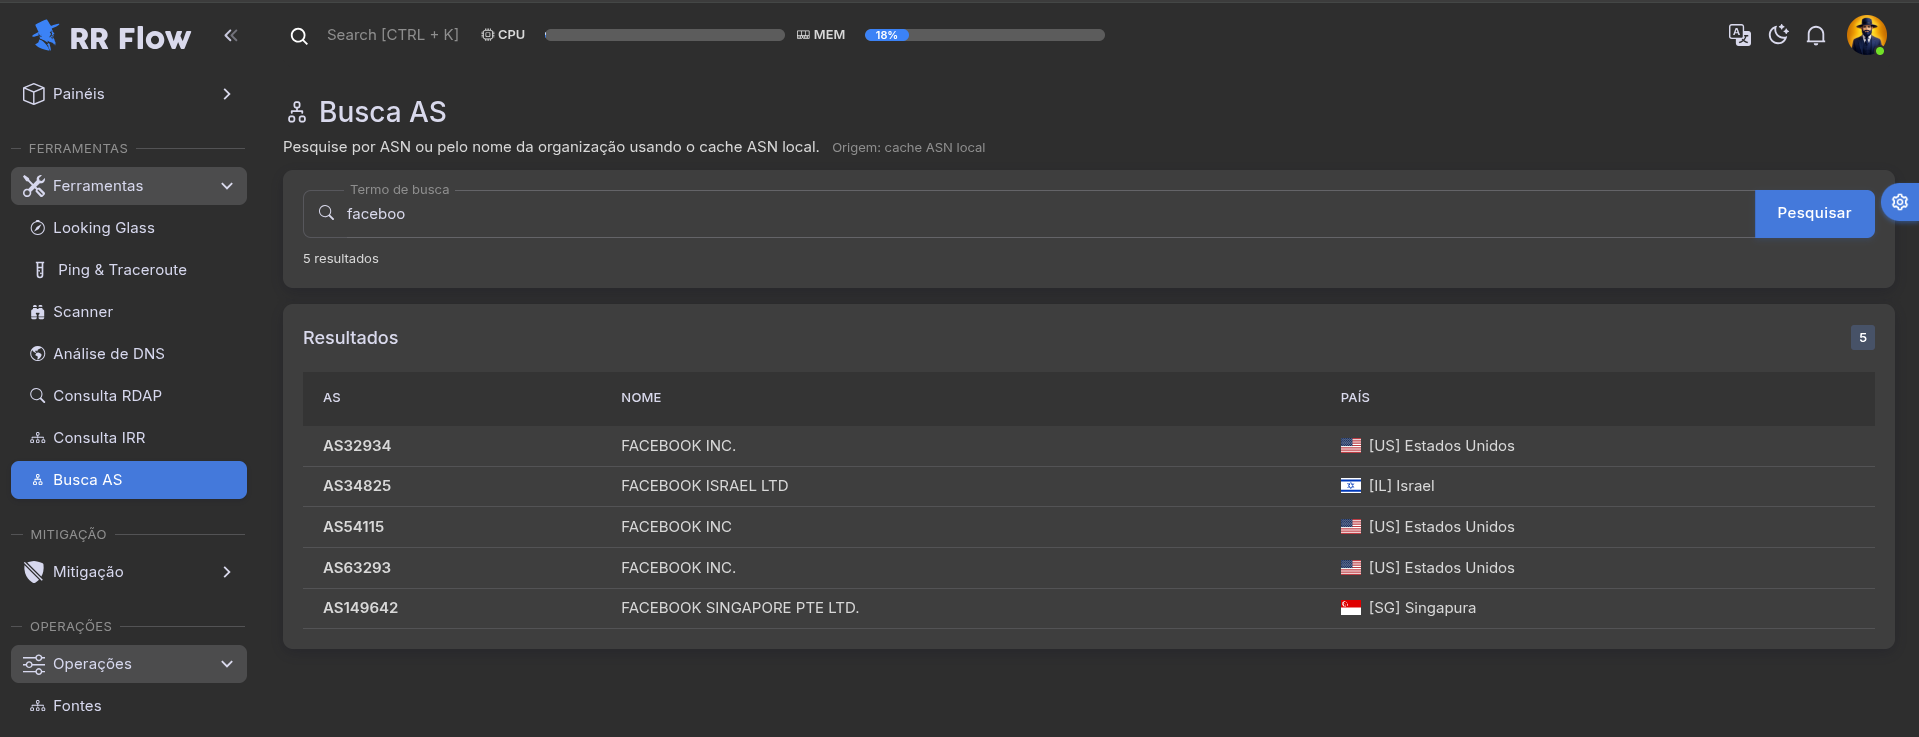Click the search magnifier icon in top bar
Image resolution: width=1919 pixels, height=737 pixels.
tap(299, 36)
